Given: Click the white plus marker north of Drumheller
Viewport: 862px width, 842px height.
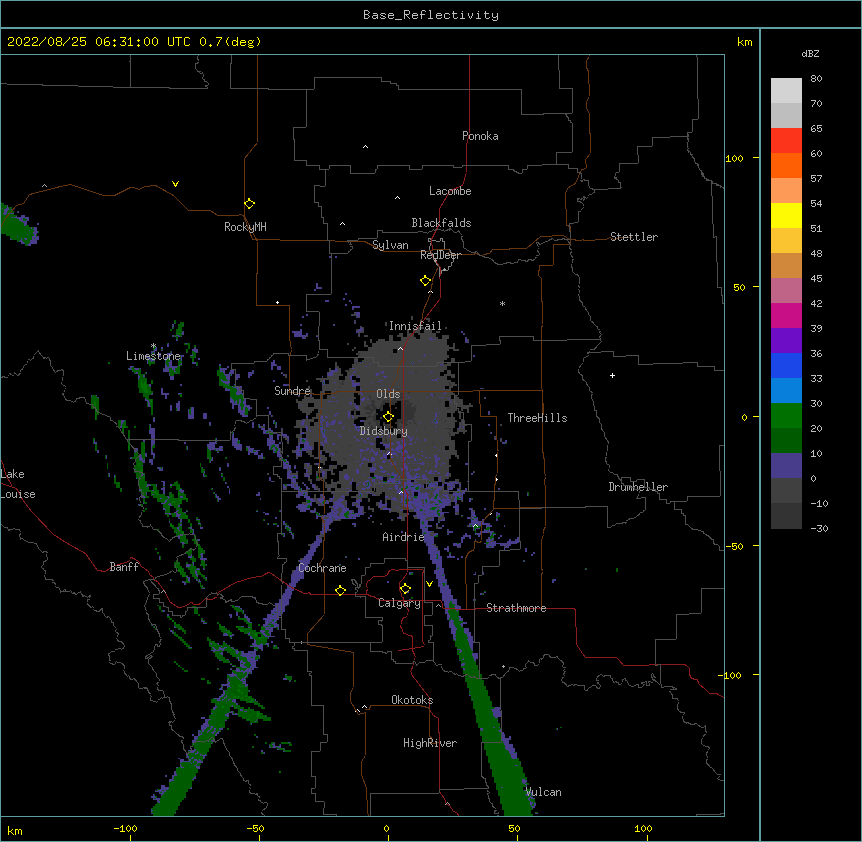Looking at the screenshot, I should (612, 375).
